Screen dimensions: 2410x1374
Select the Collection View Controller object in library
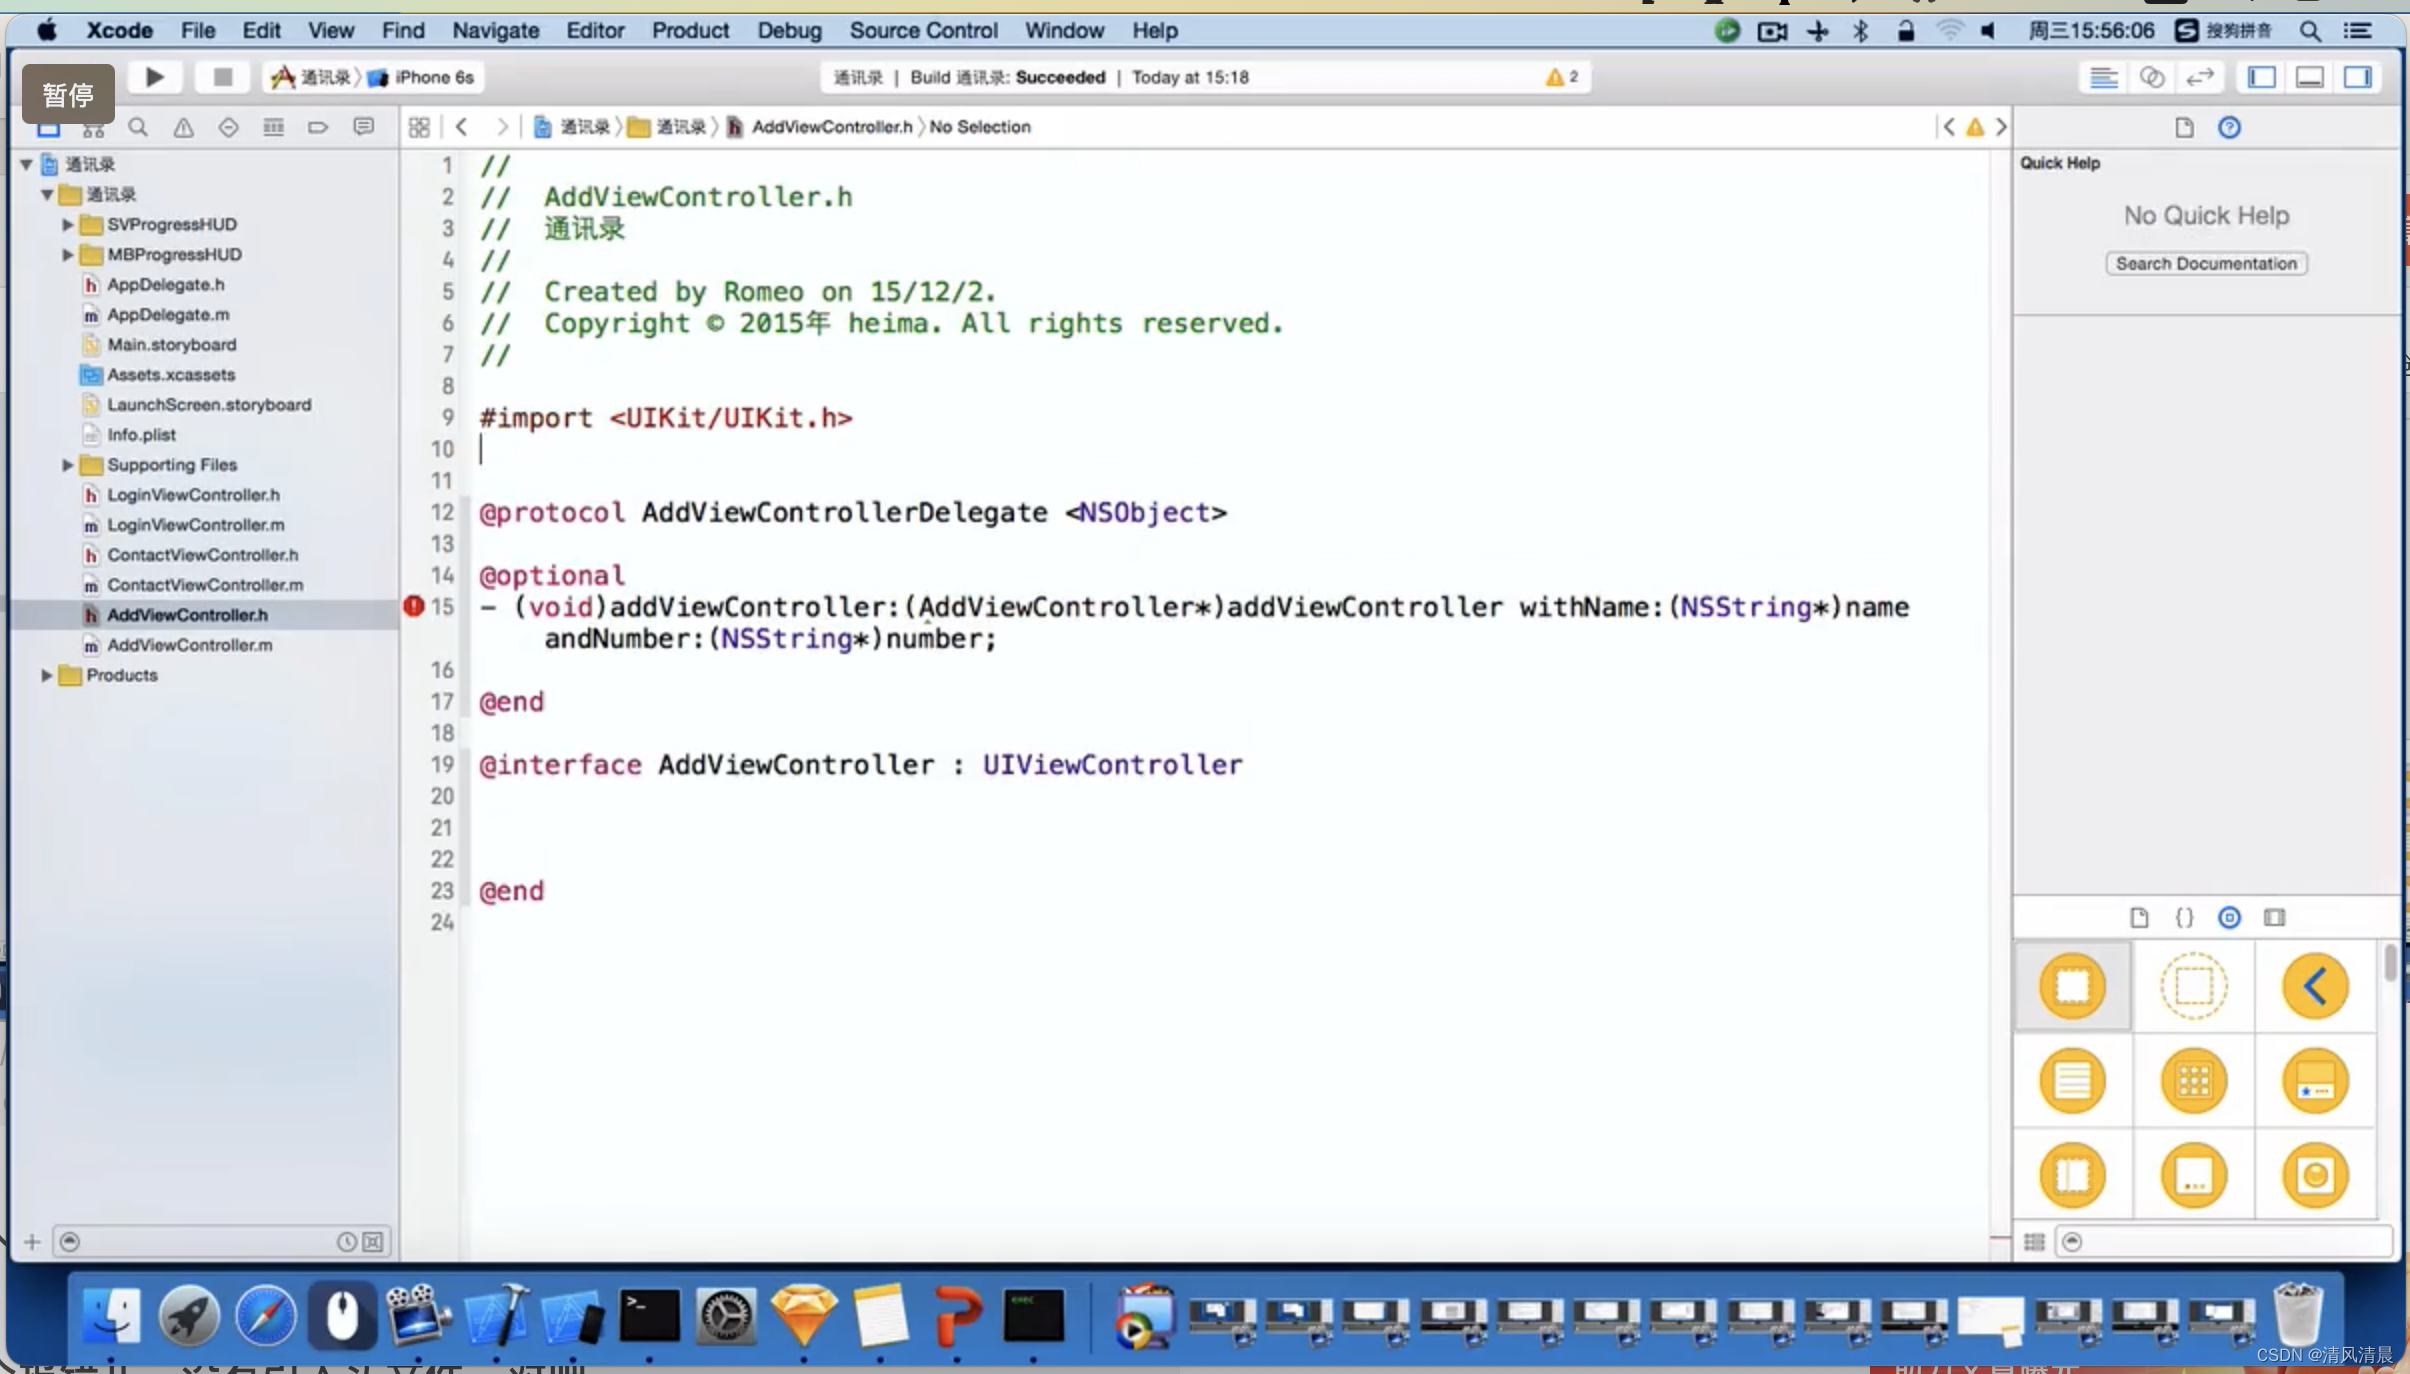coord(2194,1081)
